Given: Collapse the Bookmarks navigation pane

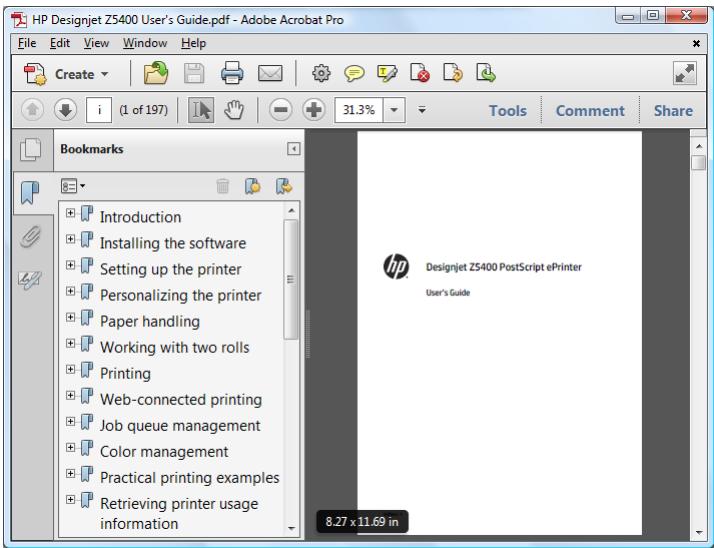Looking at the screenshot, I should click(294, 149).
